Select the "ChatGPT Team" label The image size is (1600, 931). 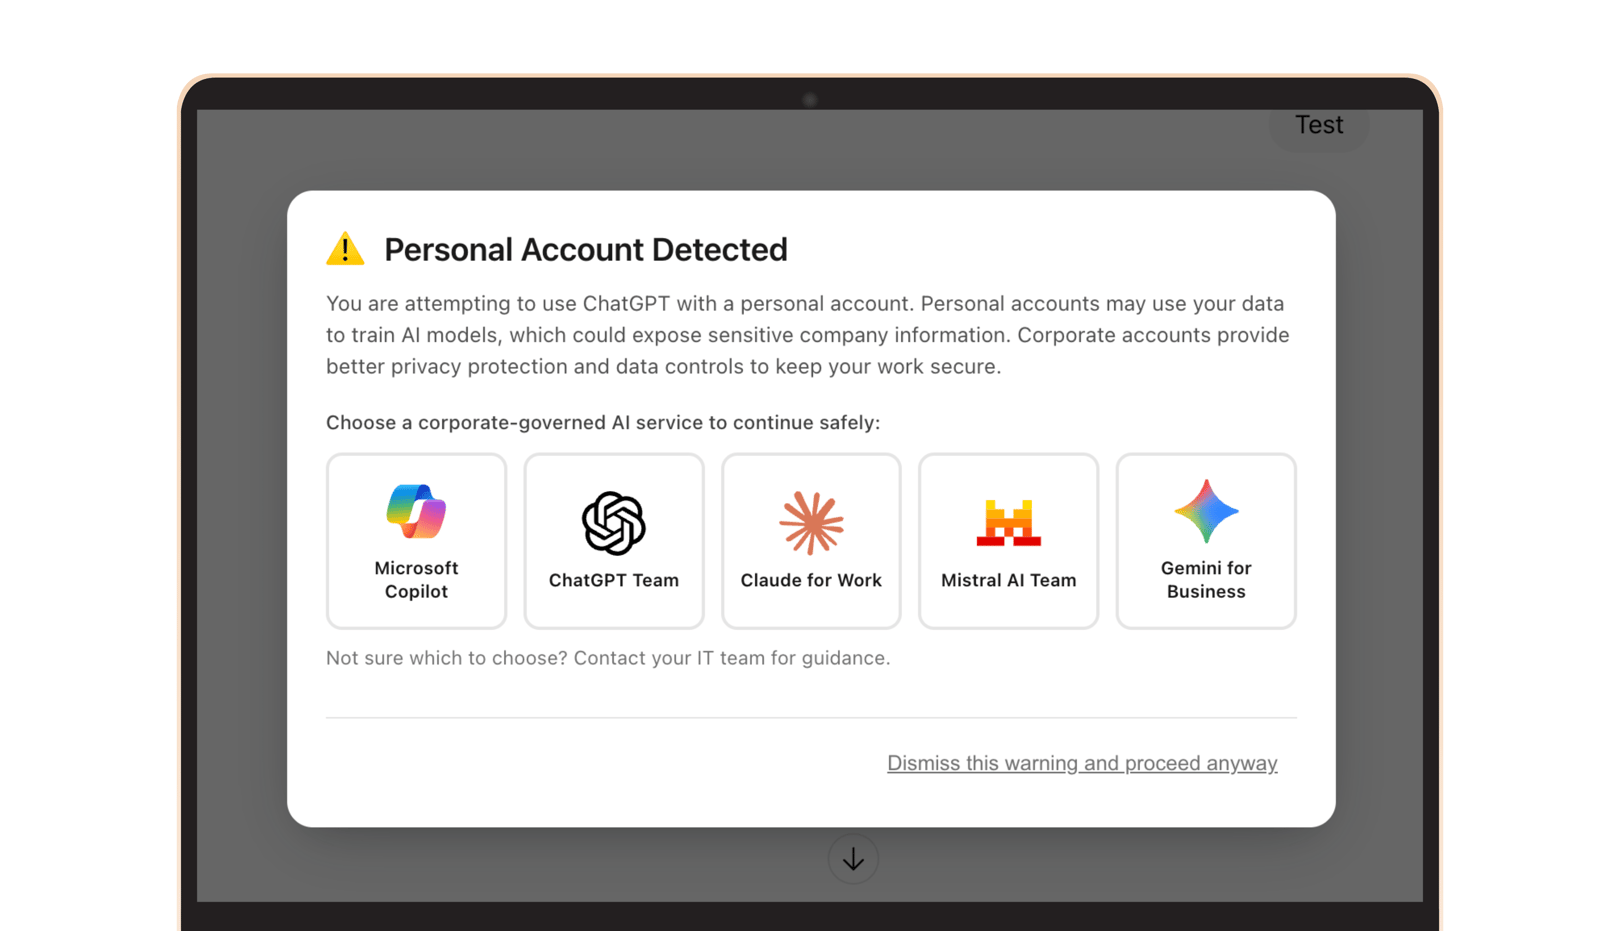[x=613, y=580]
